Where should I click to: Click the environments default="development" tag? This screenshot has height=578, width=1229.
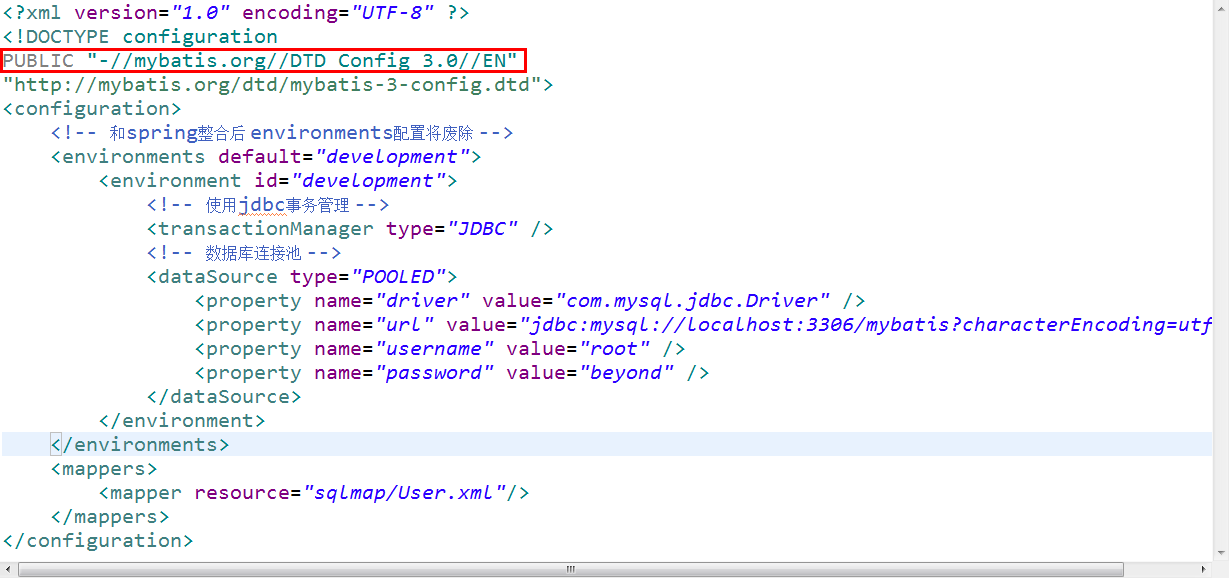tap(266, 157)
